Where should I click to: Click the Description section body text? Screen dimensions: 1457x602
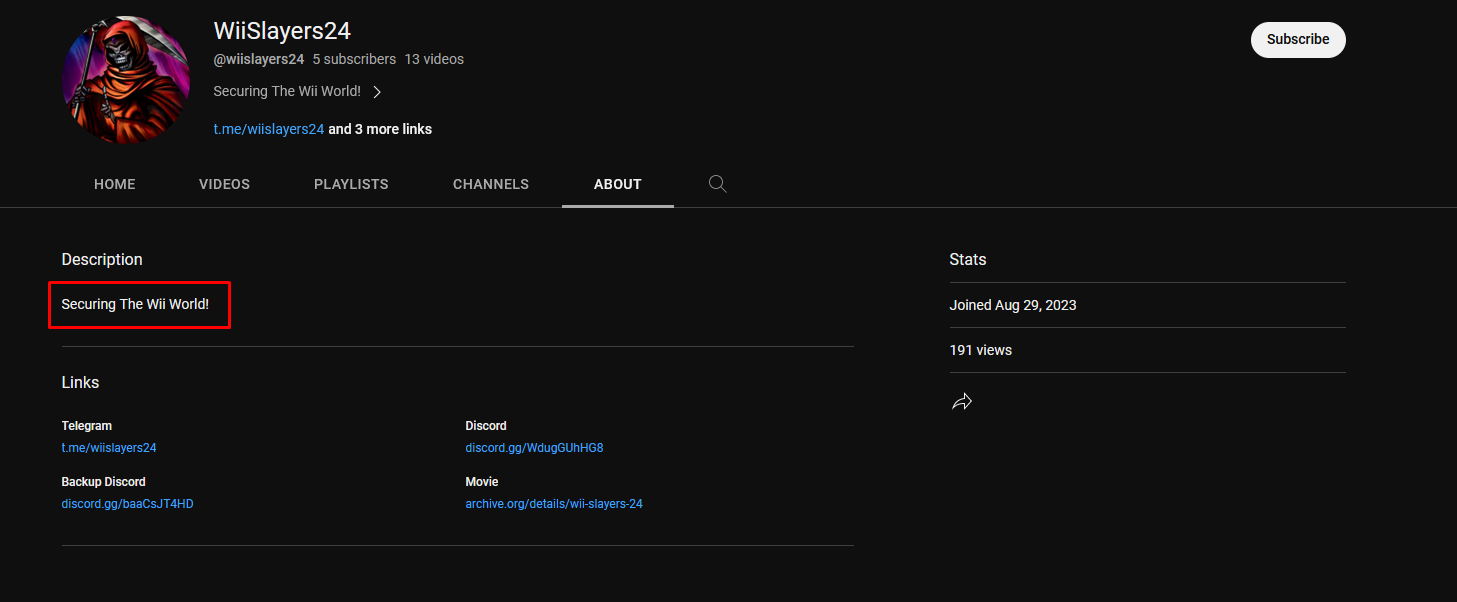click(135, 304)
